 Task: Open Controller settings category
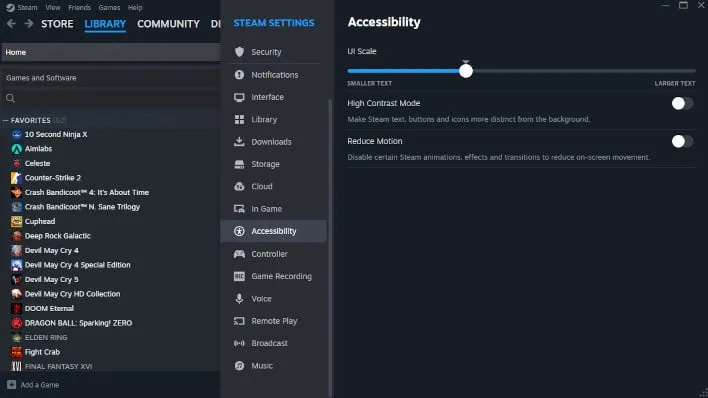[274, 254]
